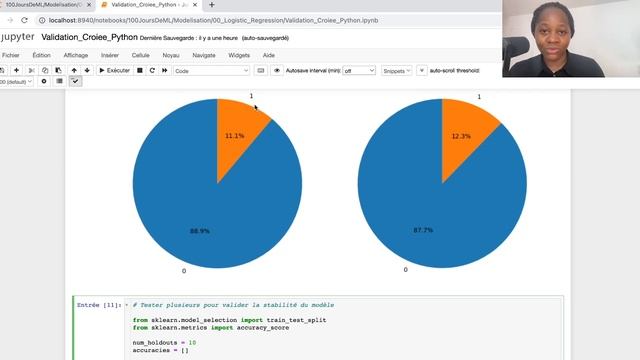This screenshot has height=360, width=640.
Task: Interrupt the kernel with the stop icon
Action: (140, 71)
